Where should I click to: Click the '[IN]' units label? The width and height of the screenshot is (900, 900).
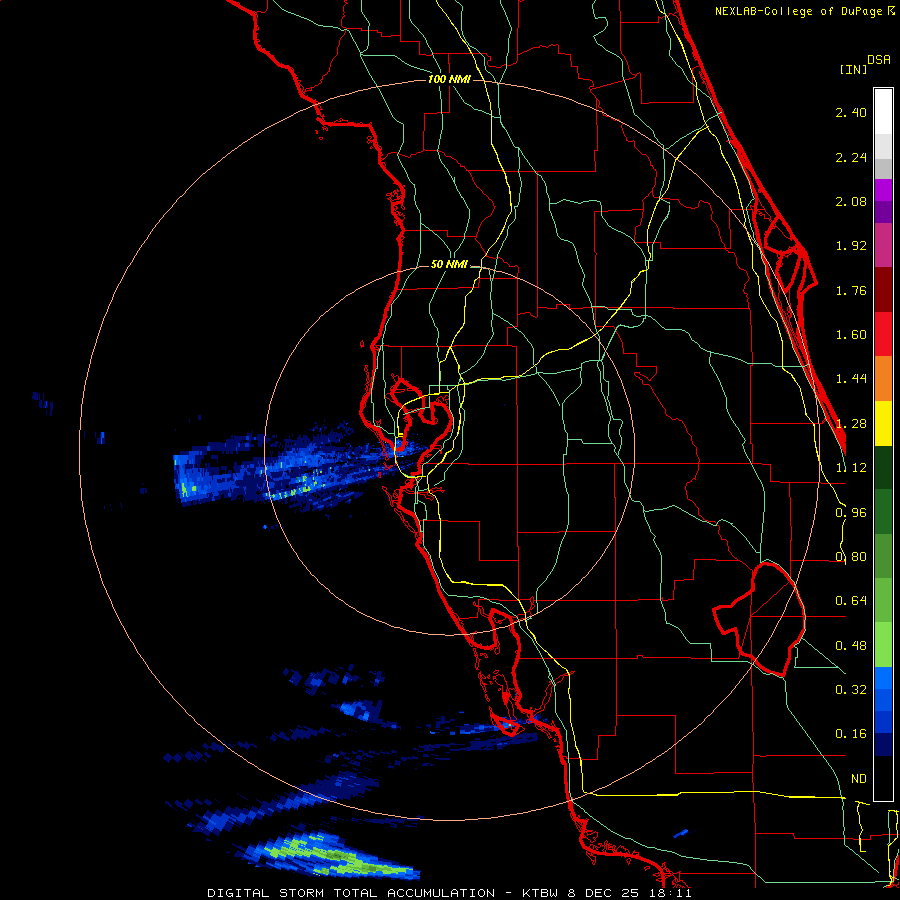coord(854,69)
